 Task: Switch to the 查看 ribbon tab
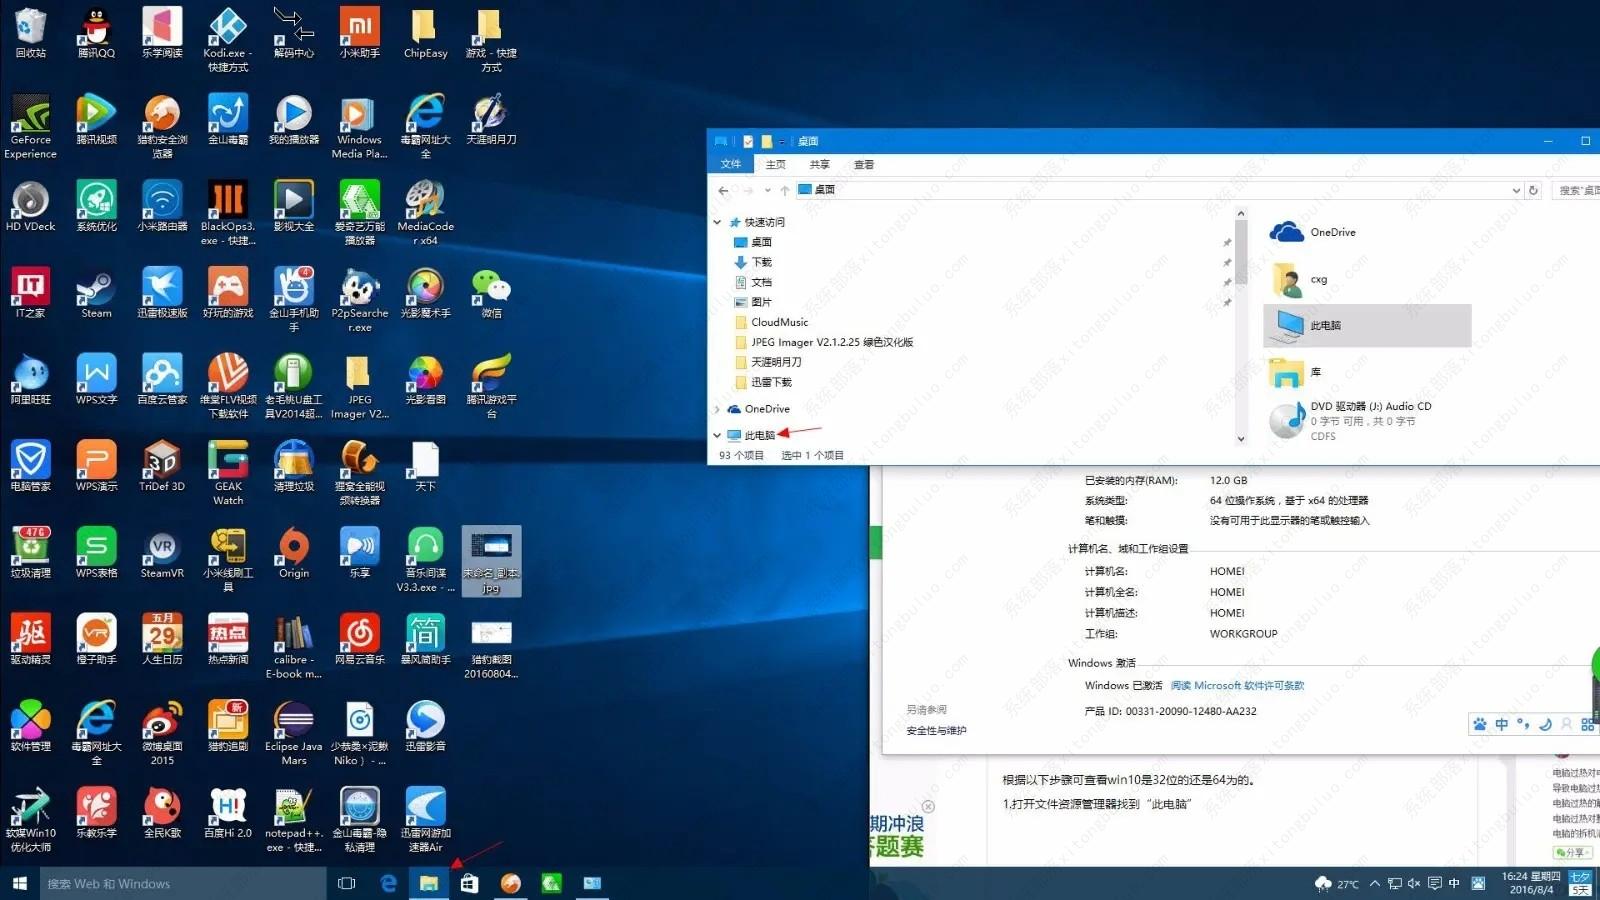coord(863,164)
